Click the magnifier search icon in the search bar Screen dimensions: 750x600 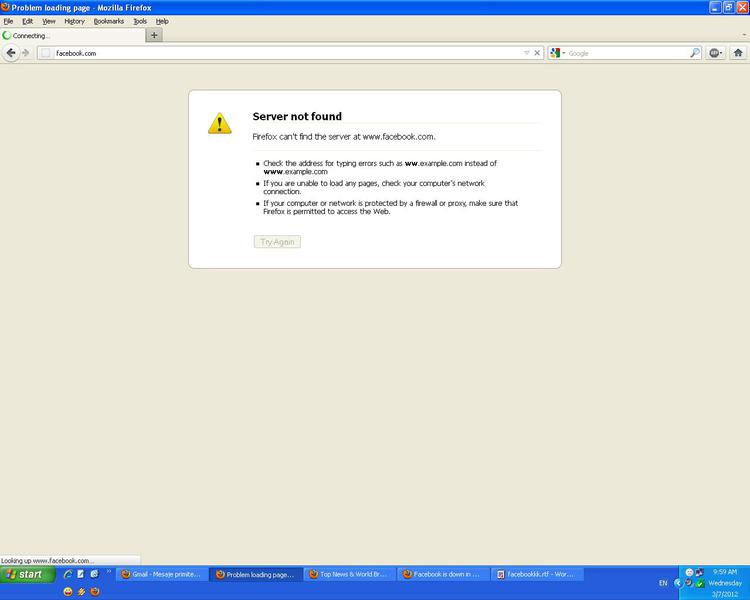[x=695, y=53]
